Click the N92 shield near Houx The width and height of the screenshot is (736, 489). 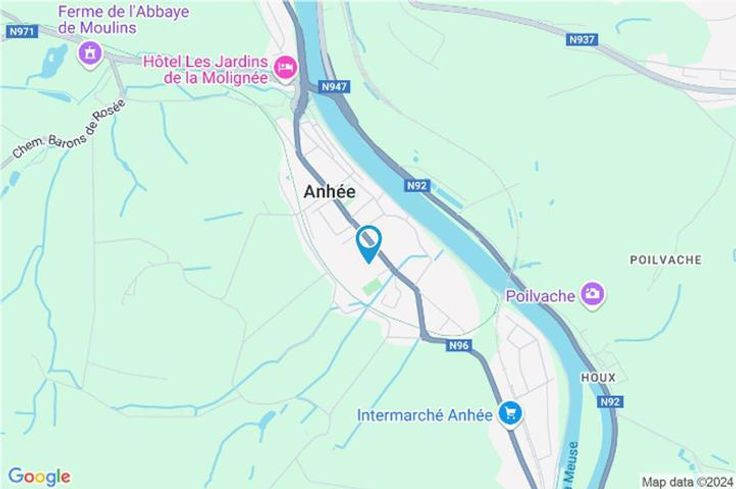point(609,402)
